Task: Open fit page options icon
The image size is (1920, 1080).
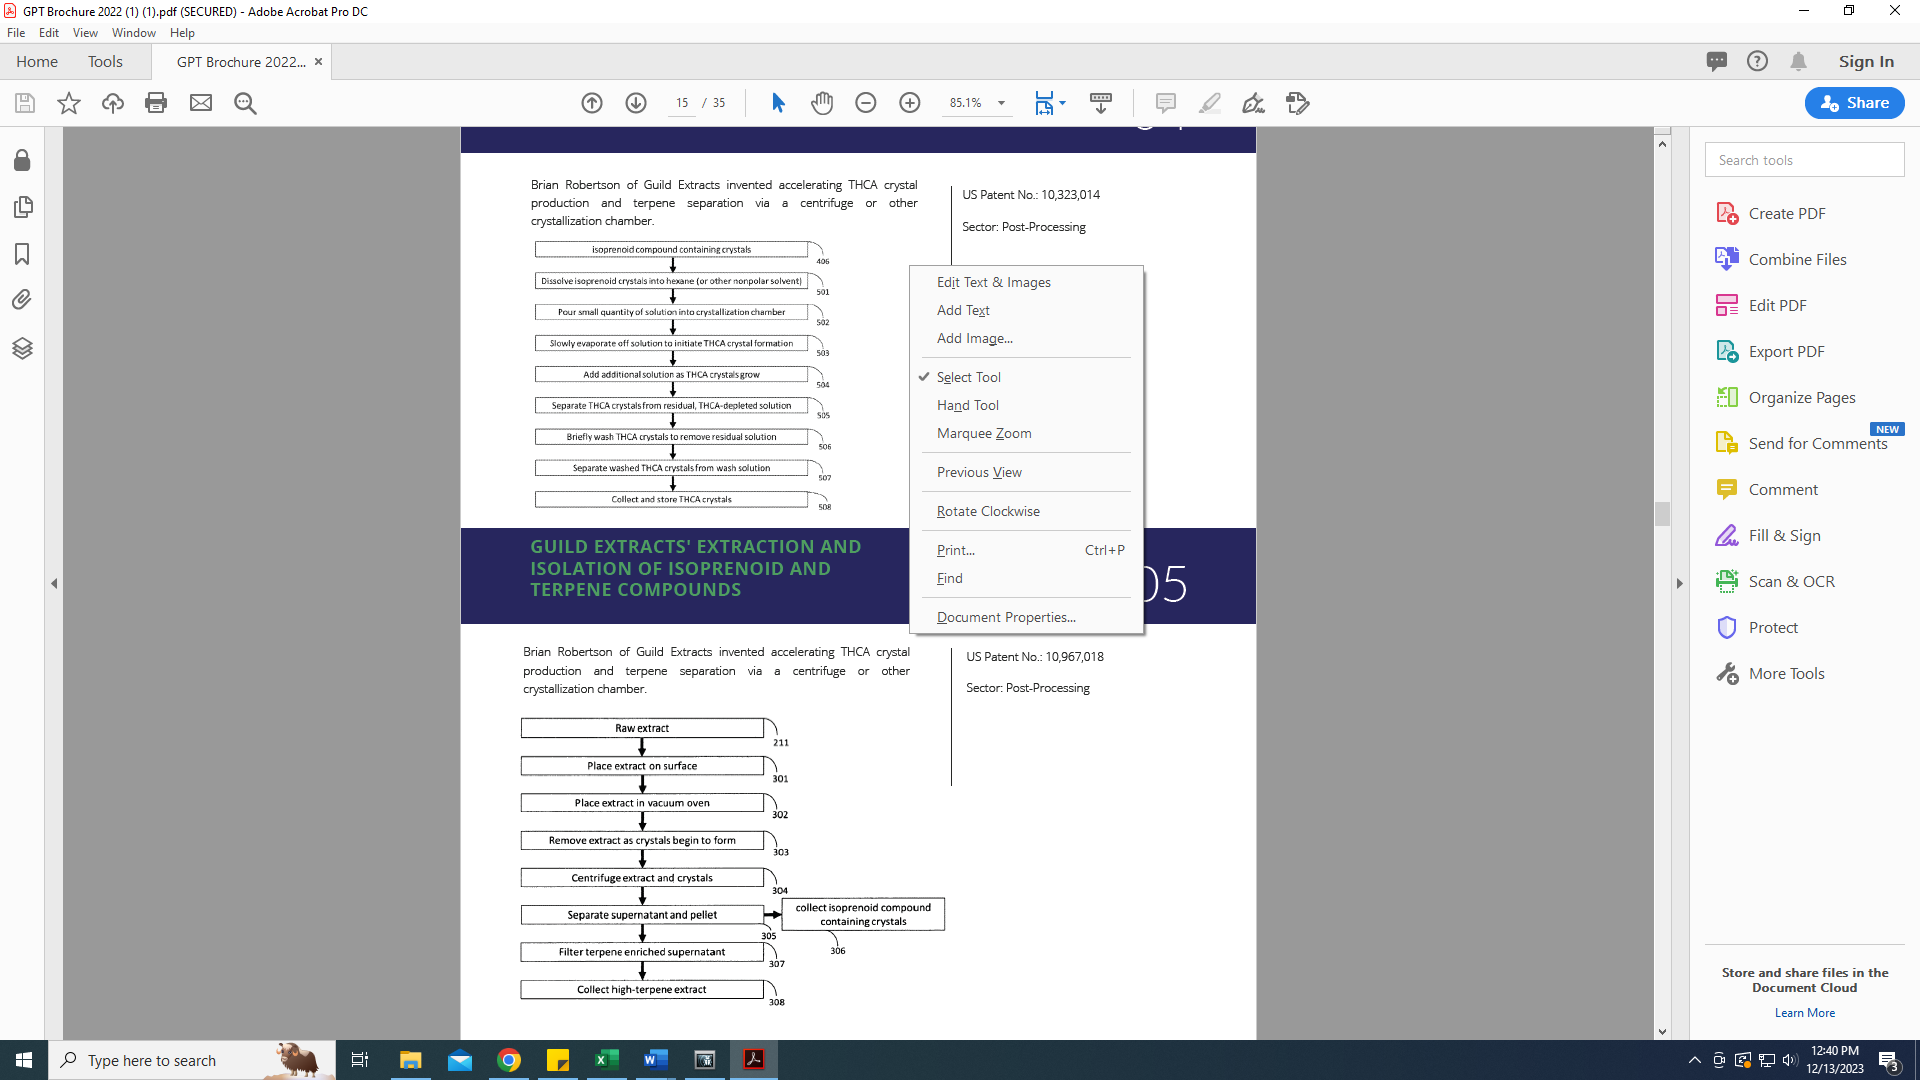Action: pos(1044,103)
